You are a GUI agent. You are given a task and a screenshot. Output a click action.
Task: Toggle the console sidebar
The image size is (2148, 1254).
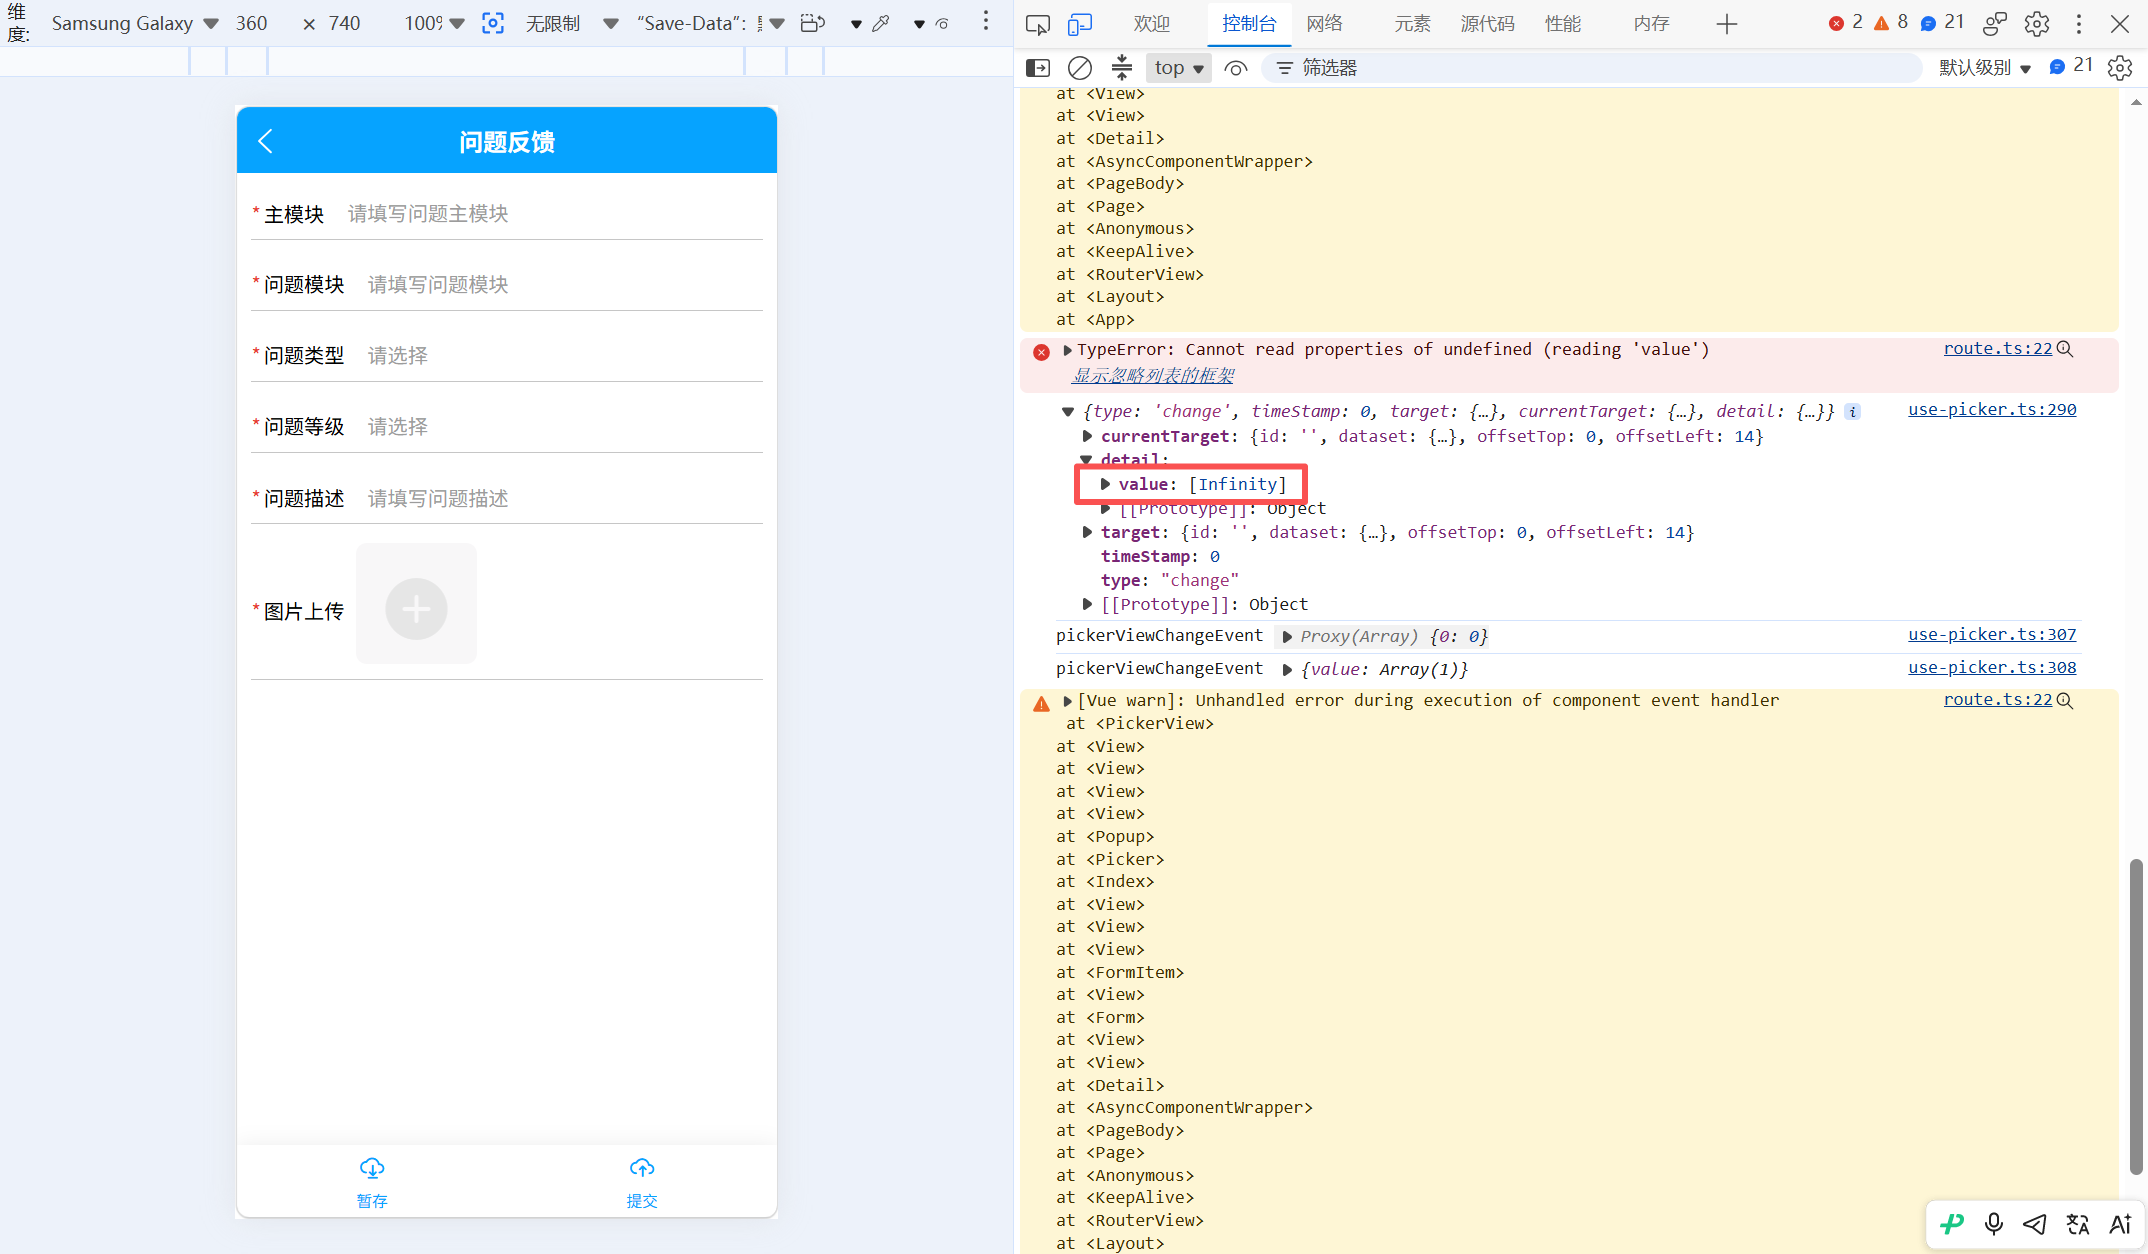pyautogui.click(x=1038, y=68)
